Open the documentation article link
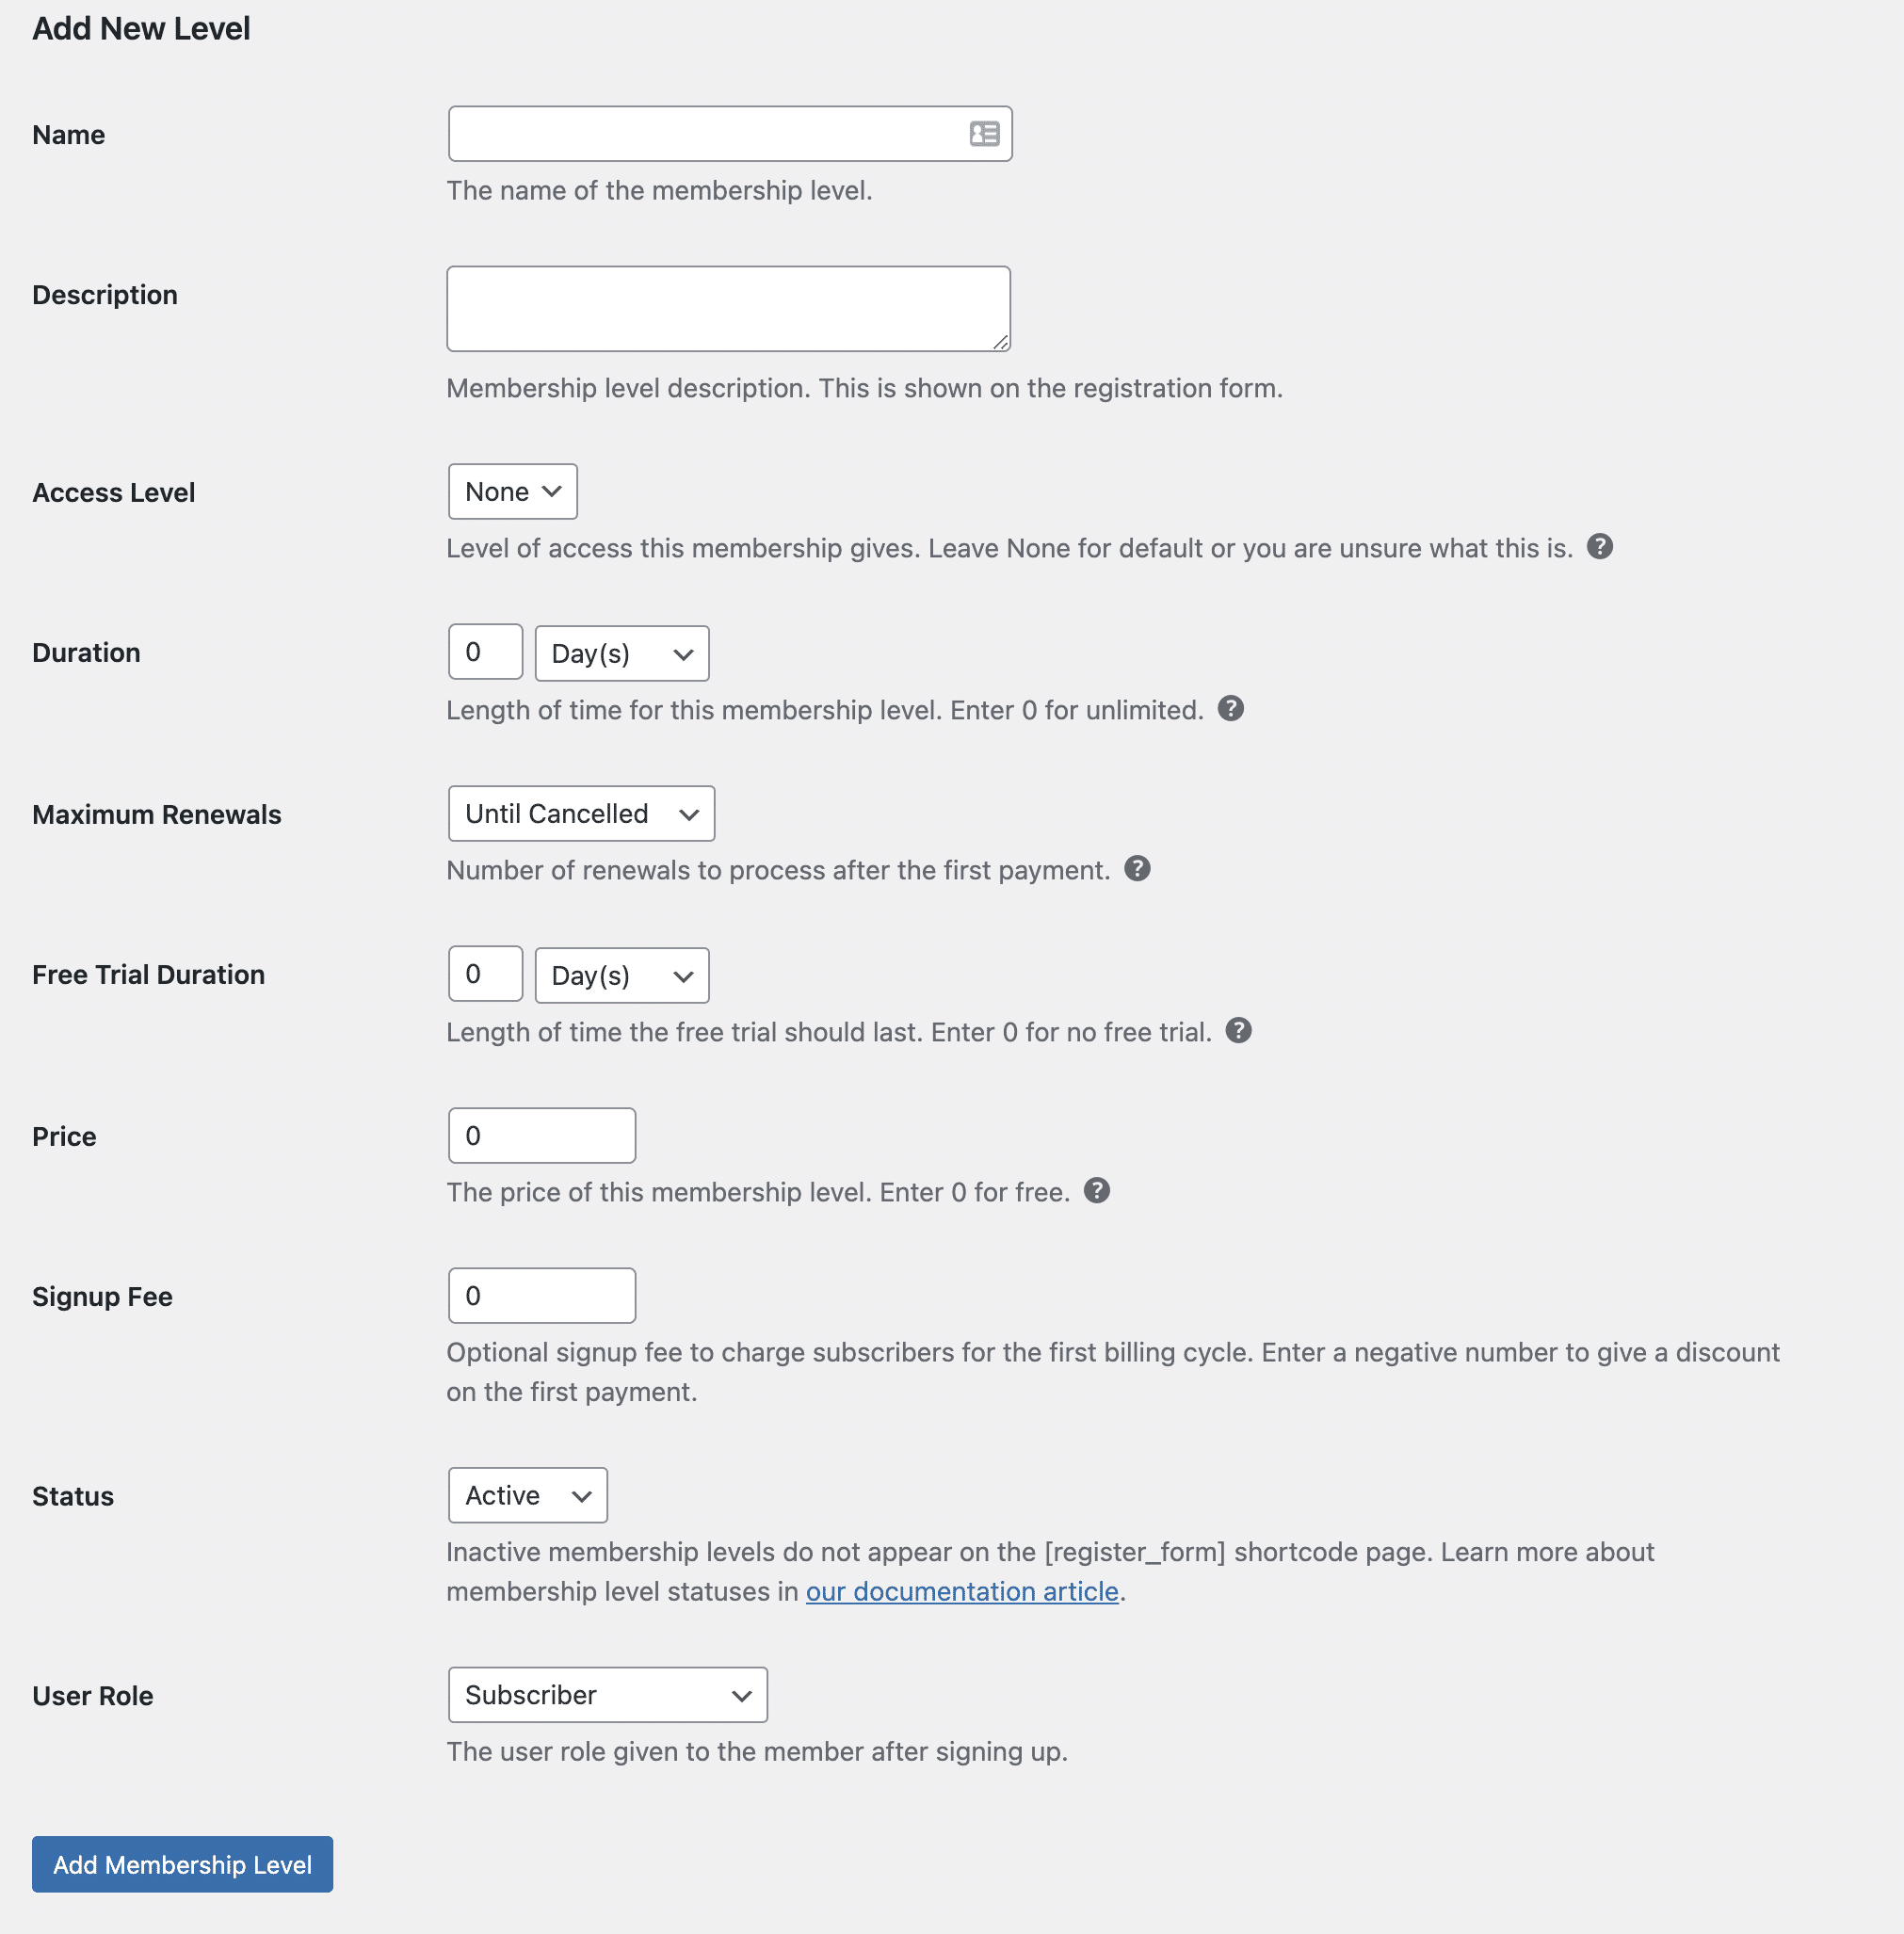 point(961,1592)
